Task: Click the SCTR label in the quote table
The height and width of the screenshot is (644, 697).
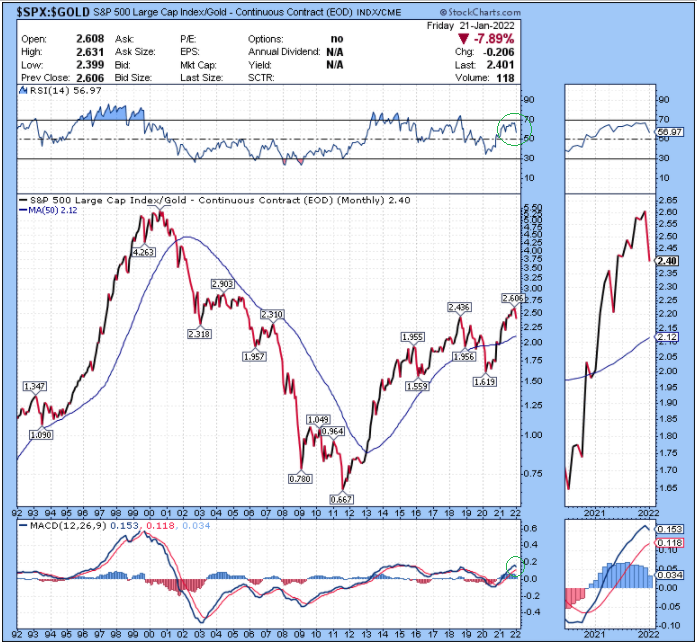Action: [261, 78]
